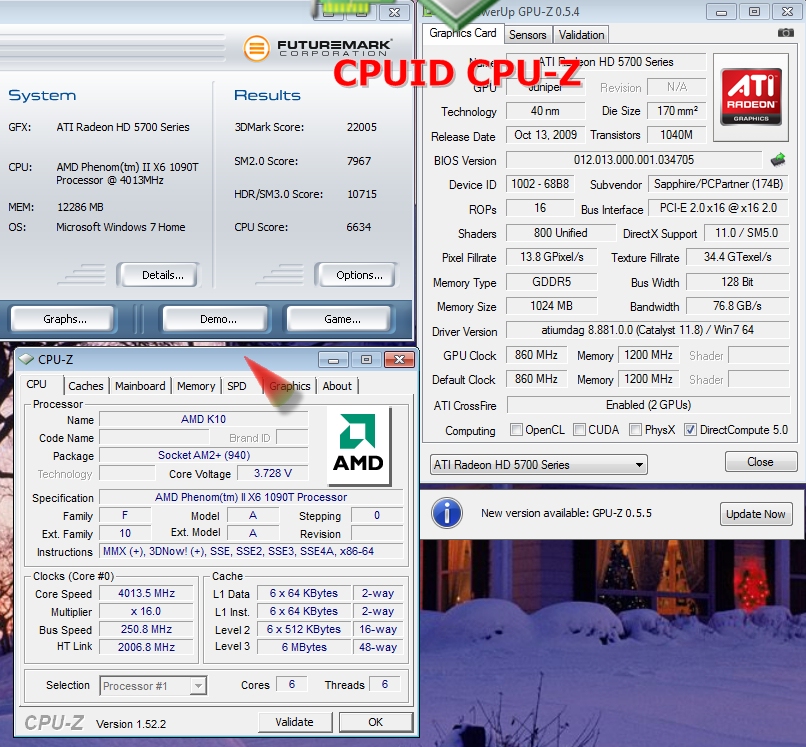Open the Processor #1 selection dropdown
Screen dimensions: 806x747
tap(153, 686)
